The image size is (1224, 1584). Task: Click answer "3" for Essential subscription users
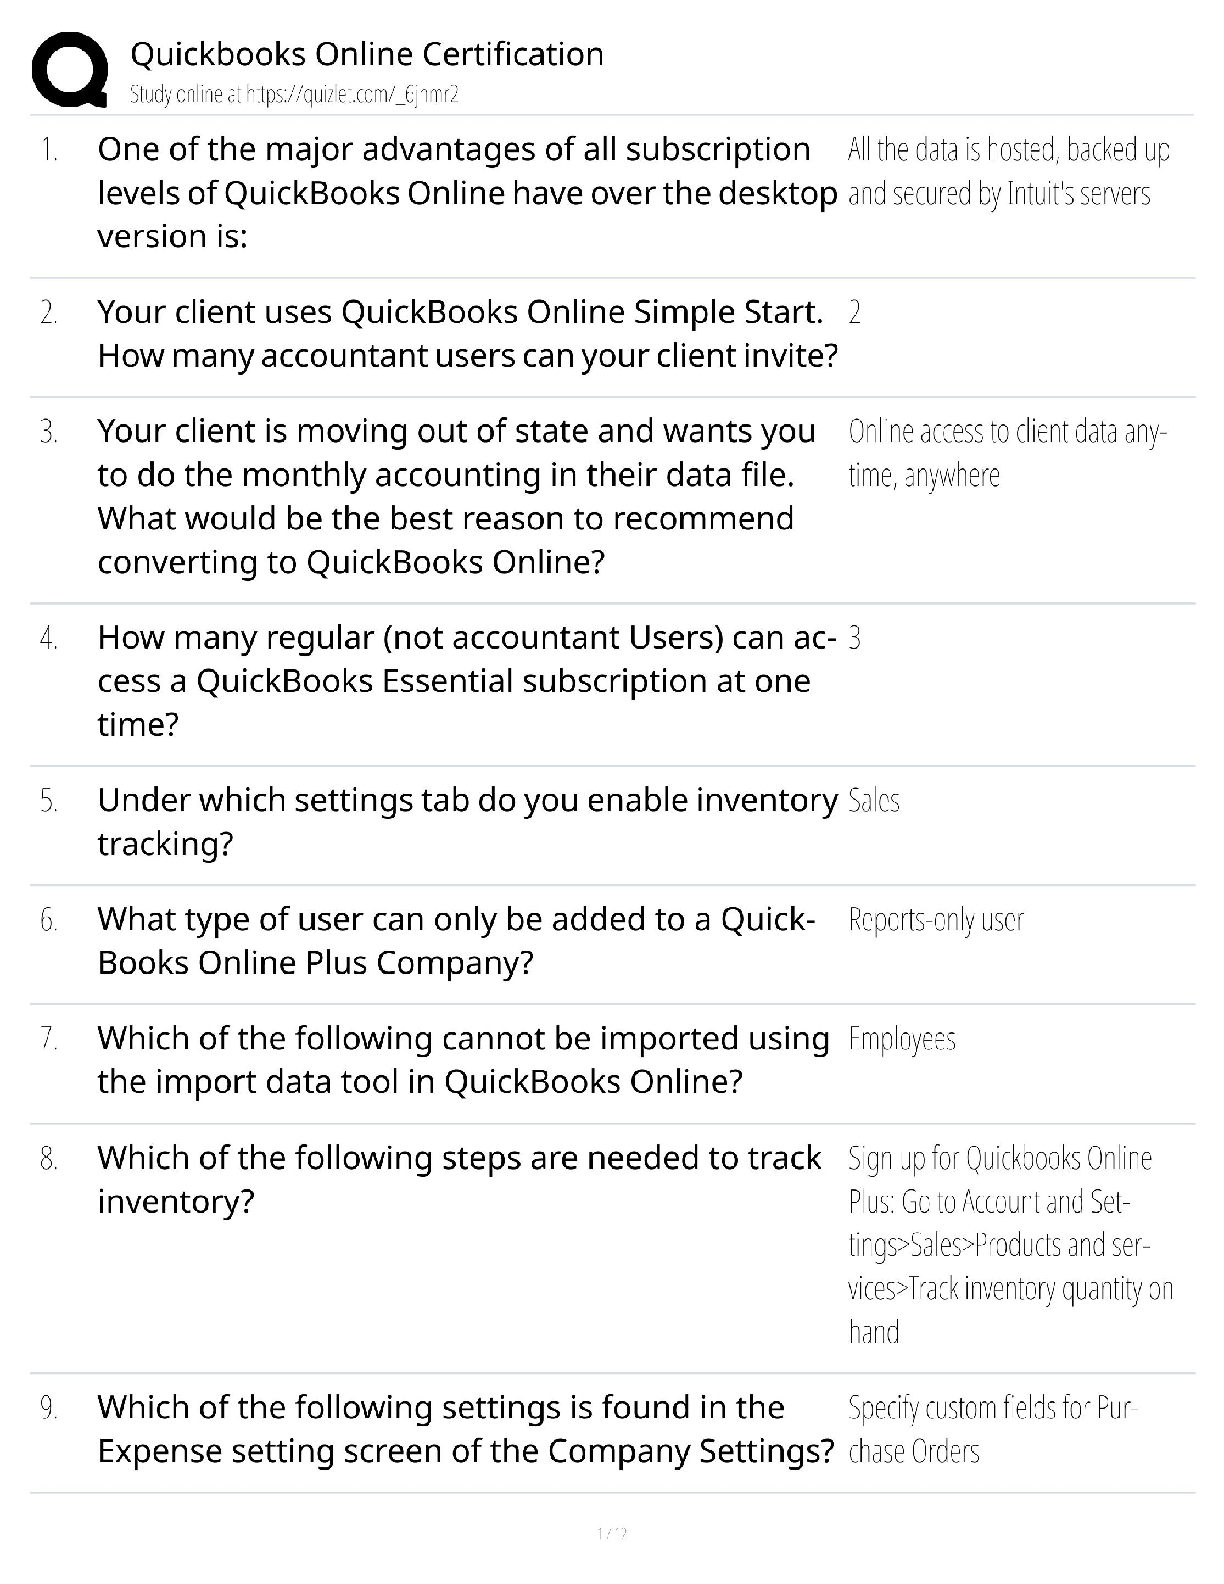(854, 638)
